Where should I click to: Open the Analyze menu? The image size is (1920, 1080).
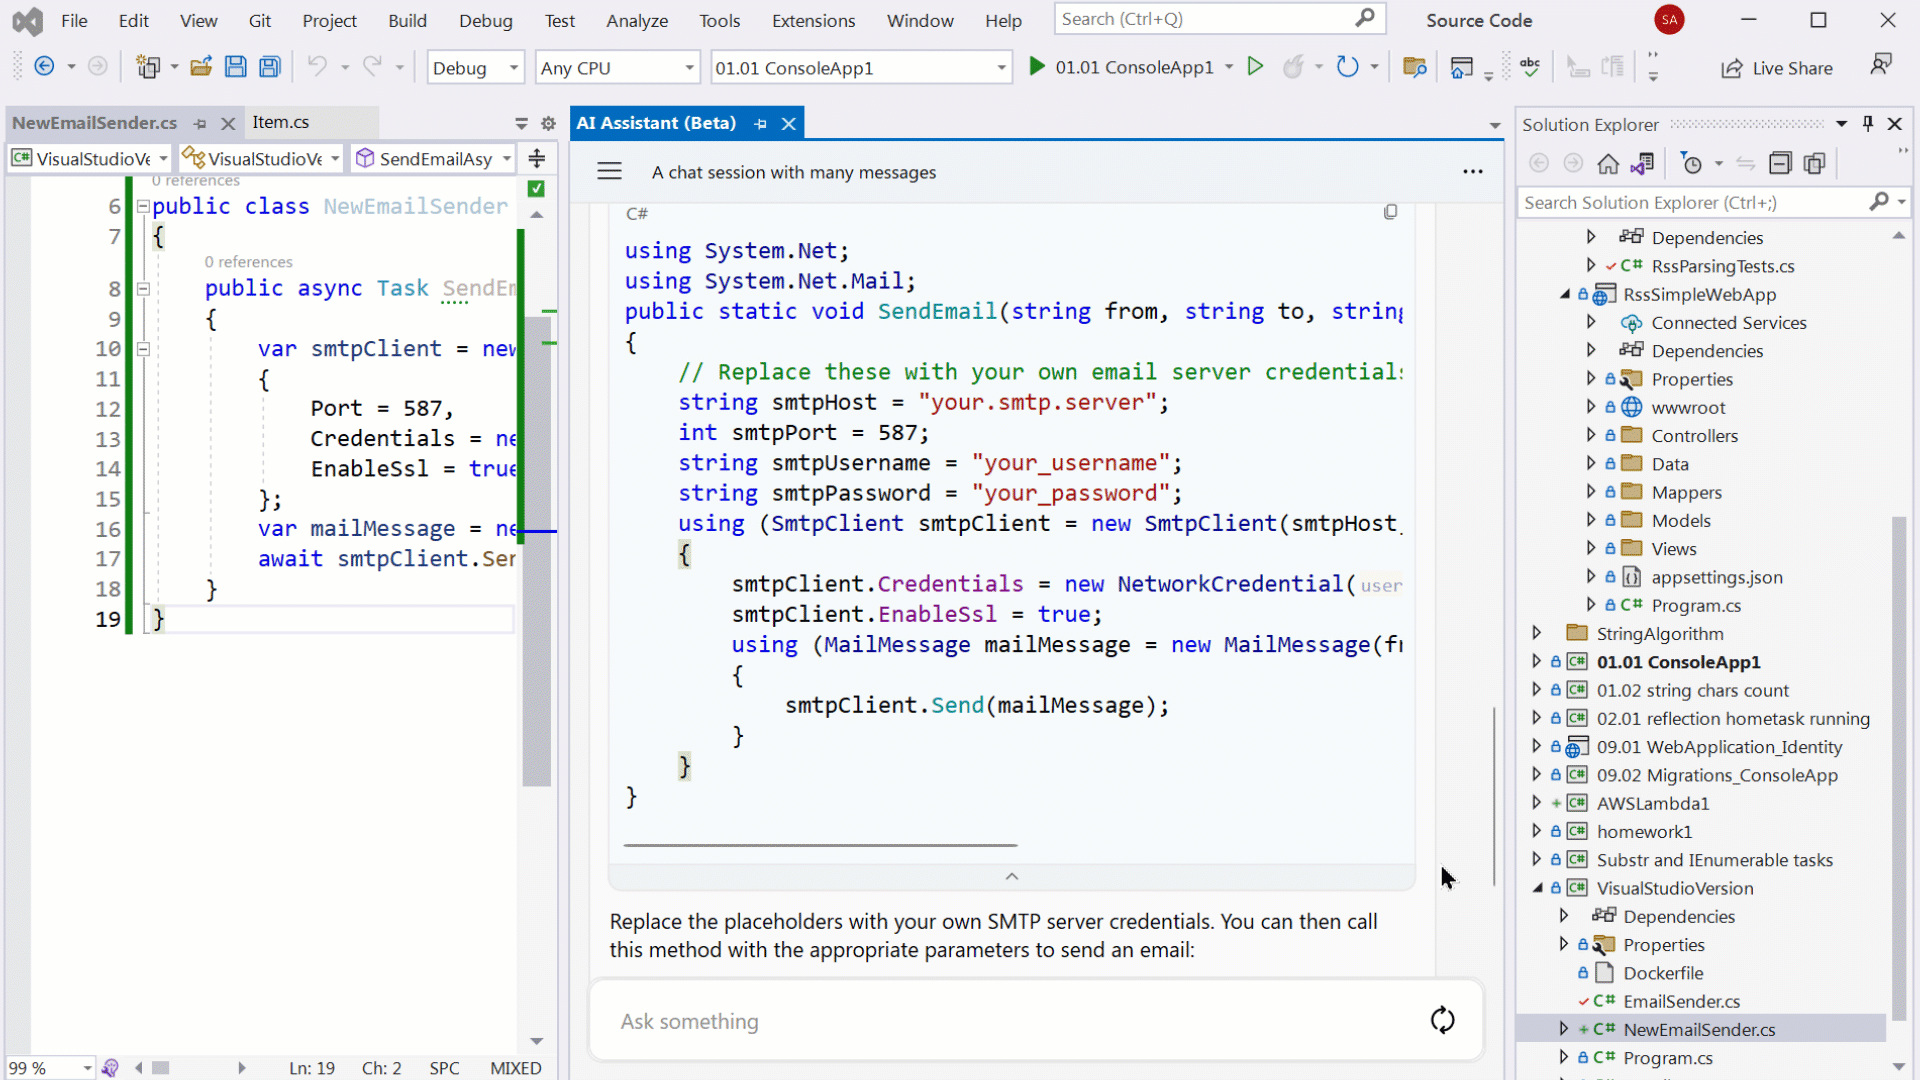pyautogui.click(x=637, y=20)
